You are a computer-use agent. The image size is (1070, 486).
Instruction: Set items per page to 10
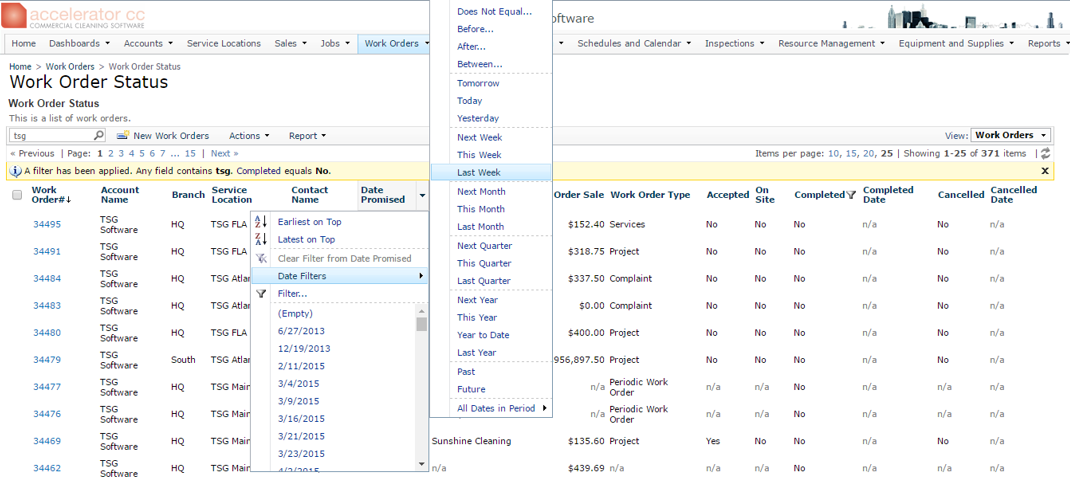[x=833, y=154]
